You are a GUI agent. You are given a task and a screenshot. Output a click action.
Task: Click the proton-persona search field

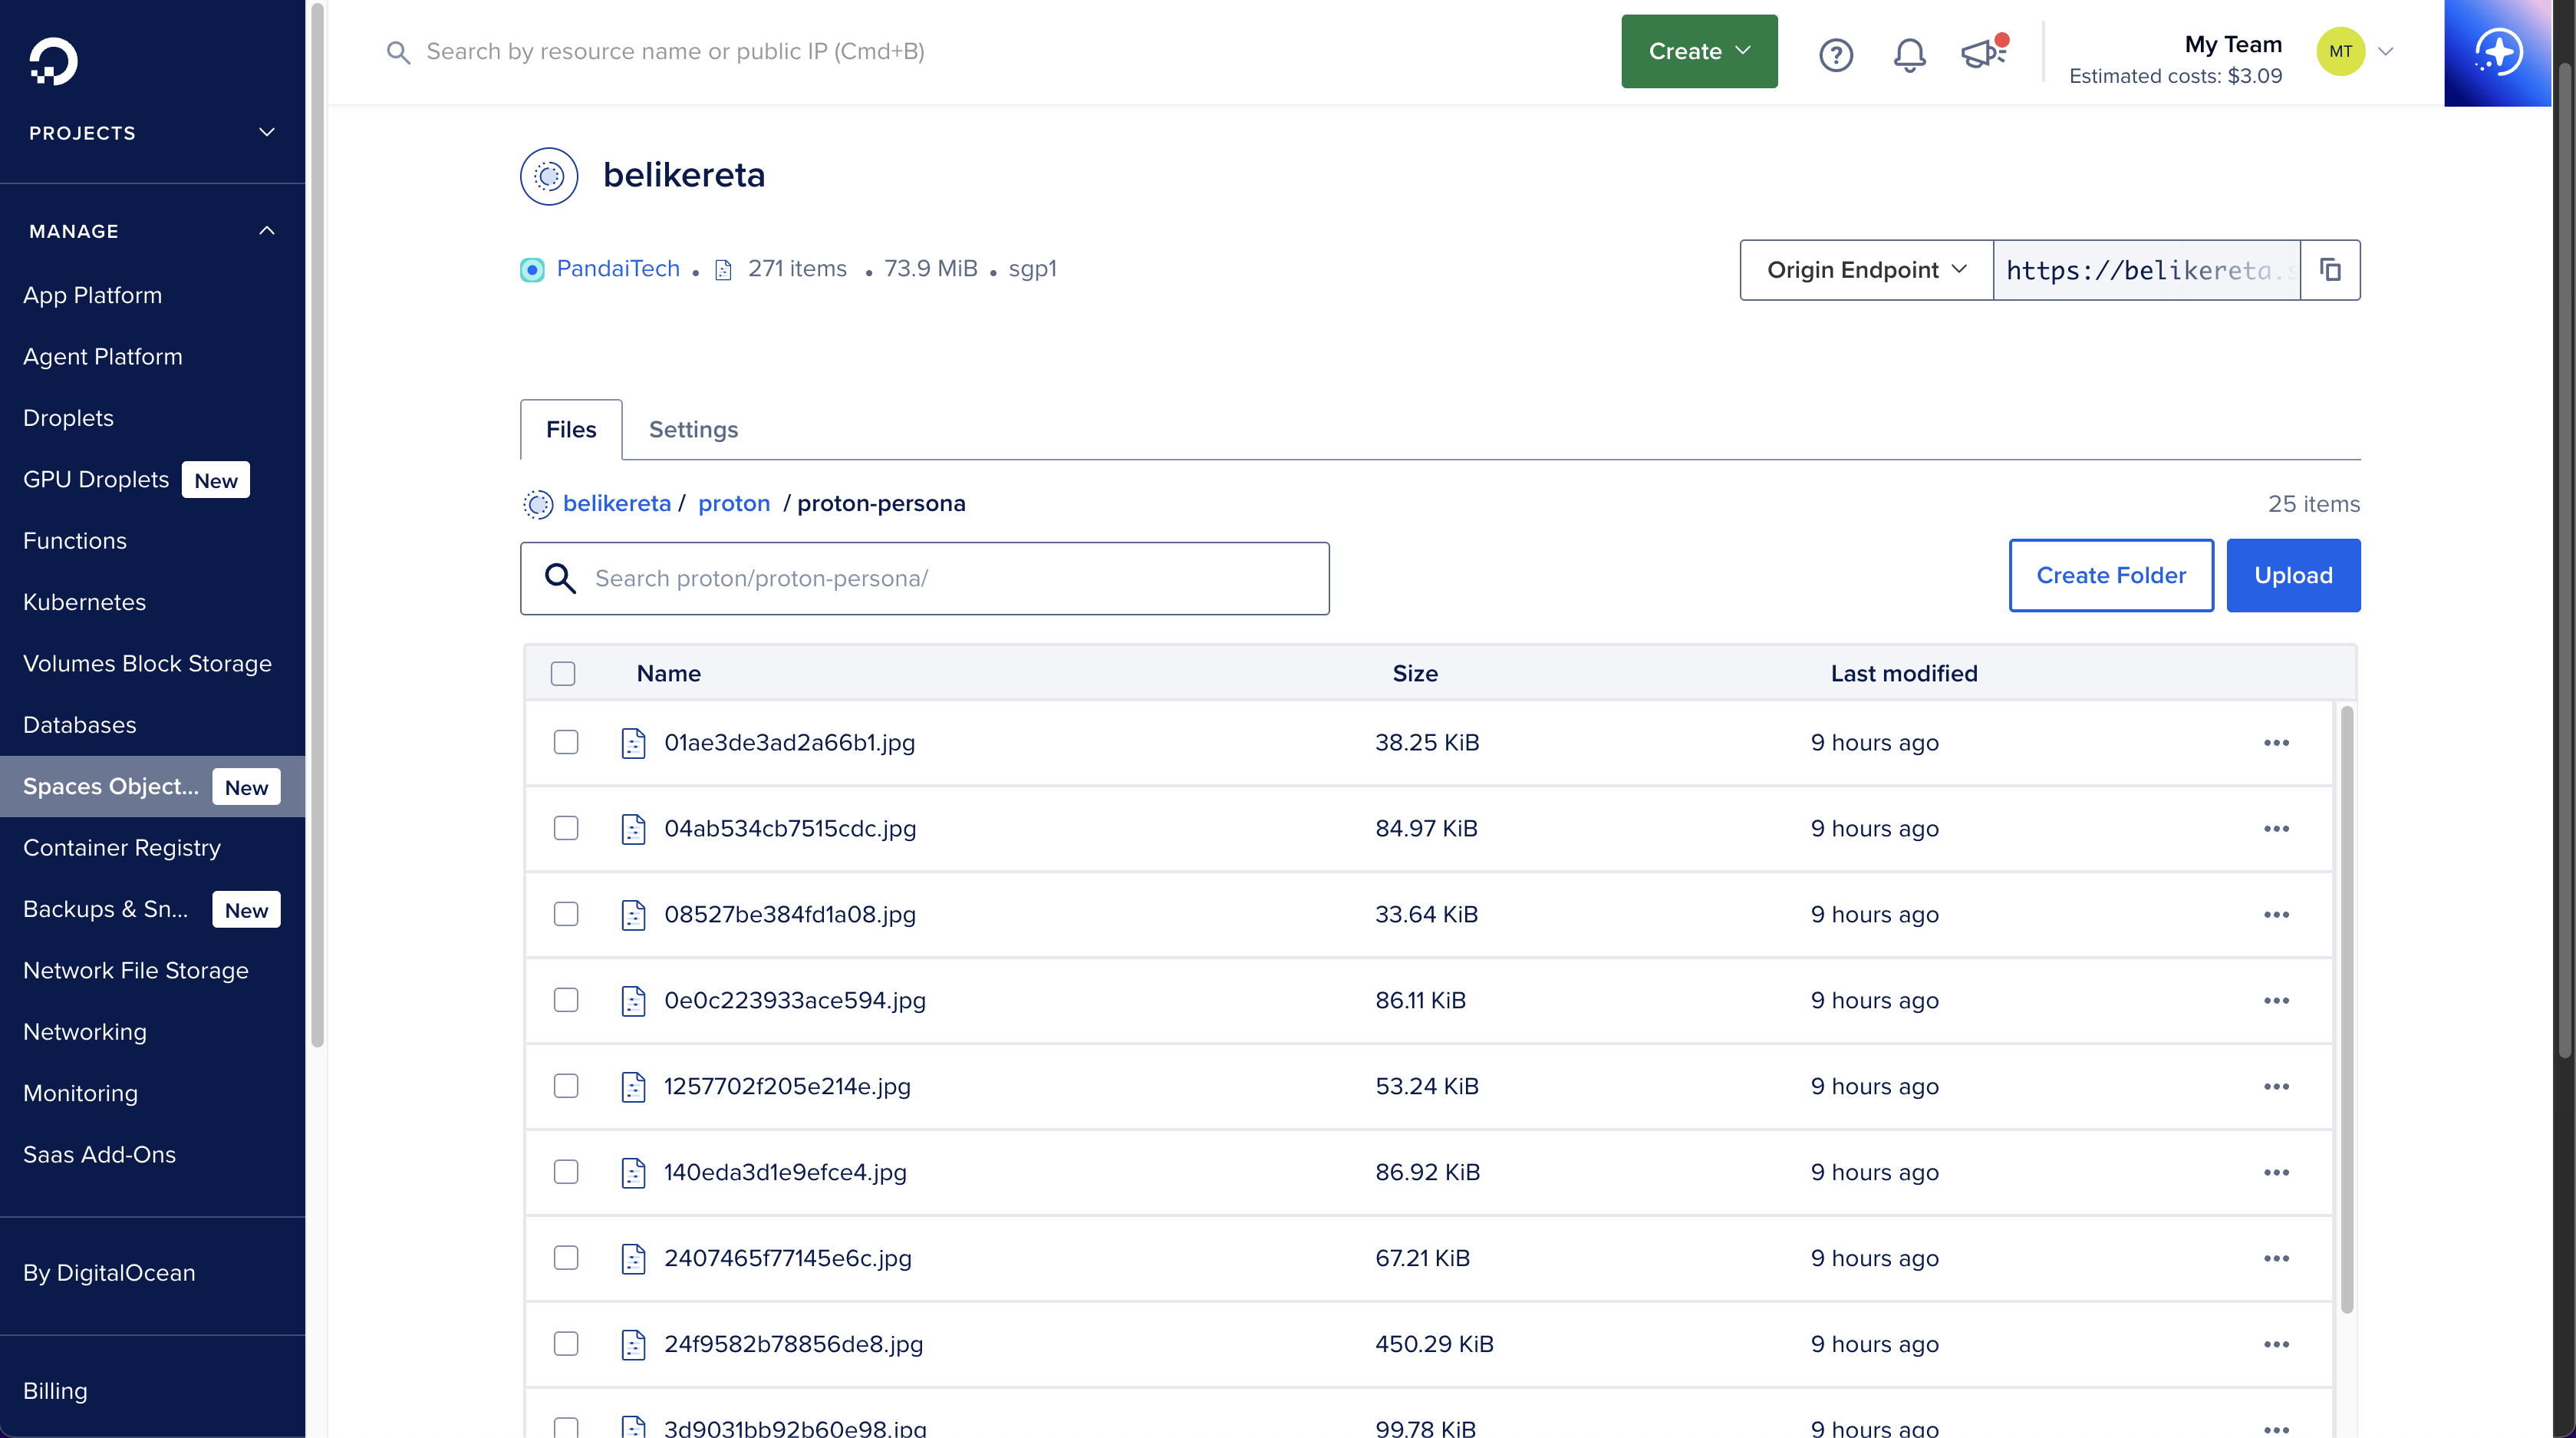point(924,579)
